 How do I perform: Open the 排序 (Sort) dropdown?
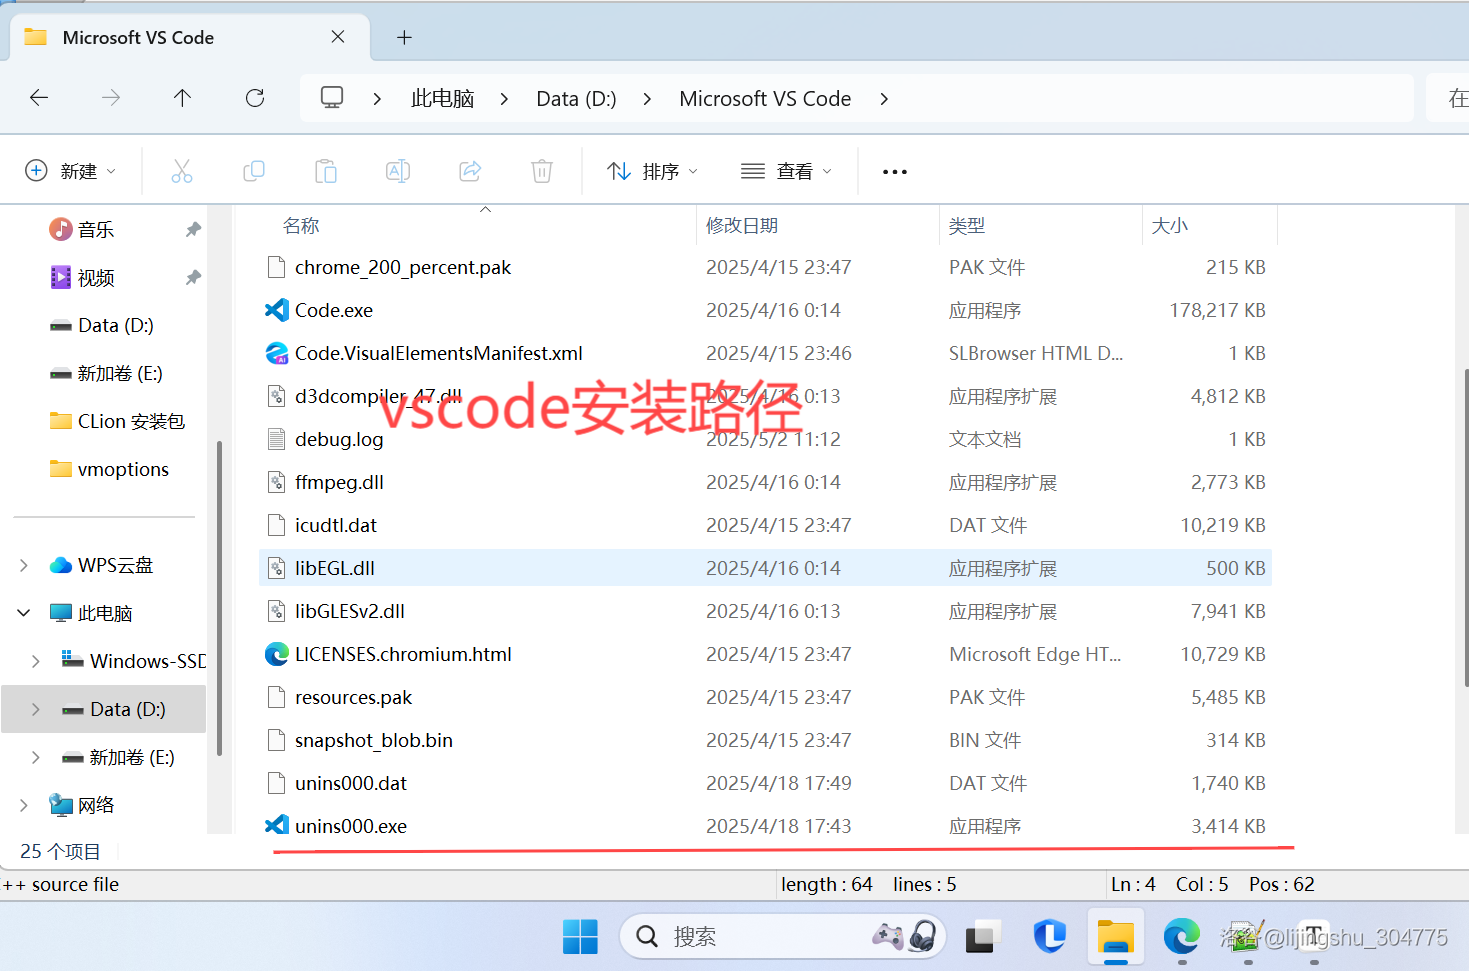pyautogui.click(x=652, y=171)
